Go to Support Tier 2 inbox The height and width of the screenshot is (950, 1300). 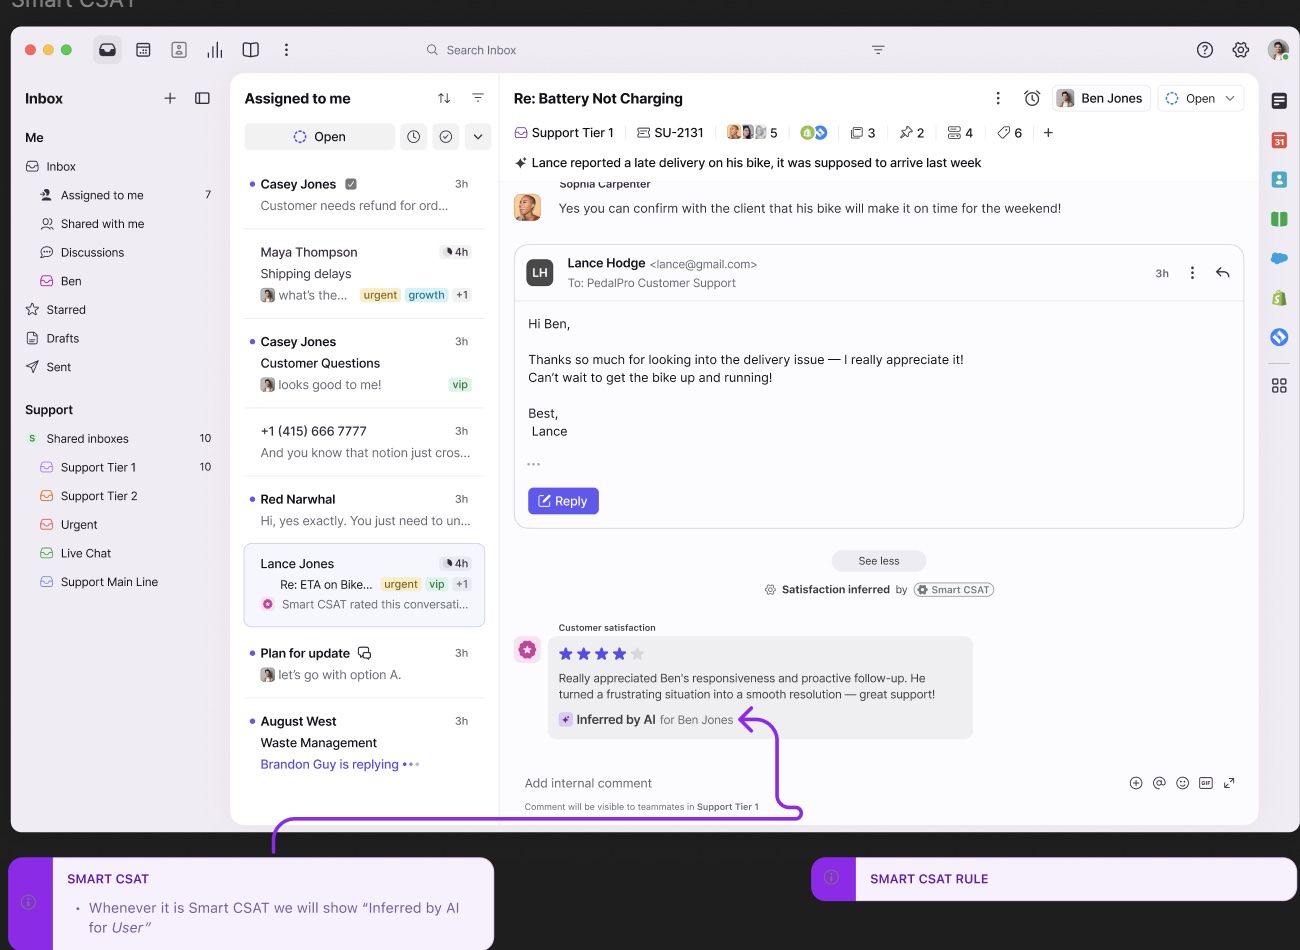tap(99, 496)
